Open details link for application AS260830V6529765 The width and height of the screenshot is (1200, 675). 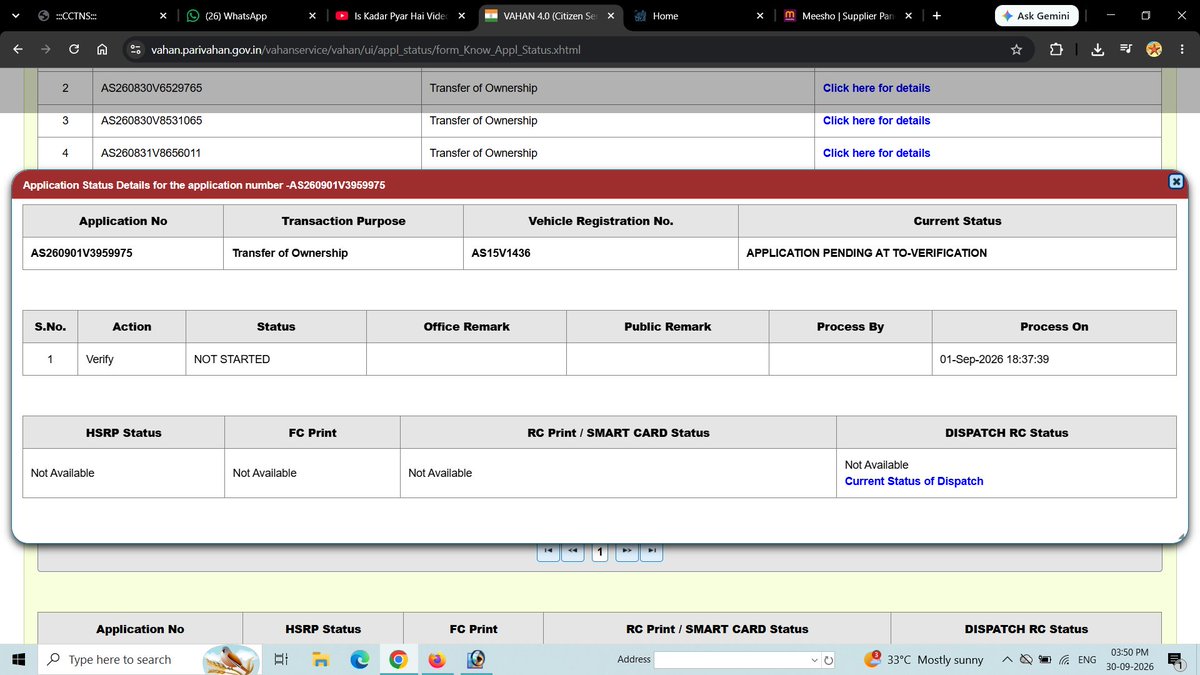(x=876, y=88)
